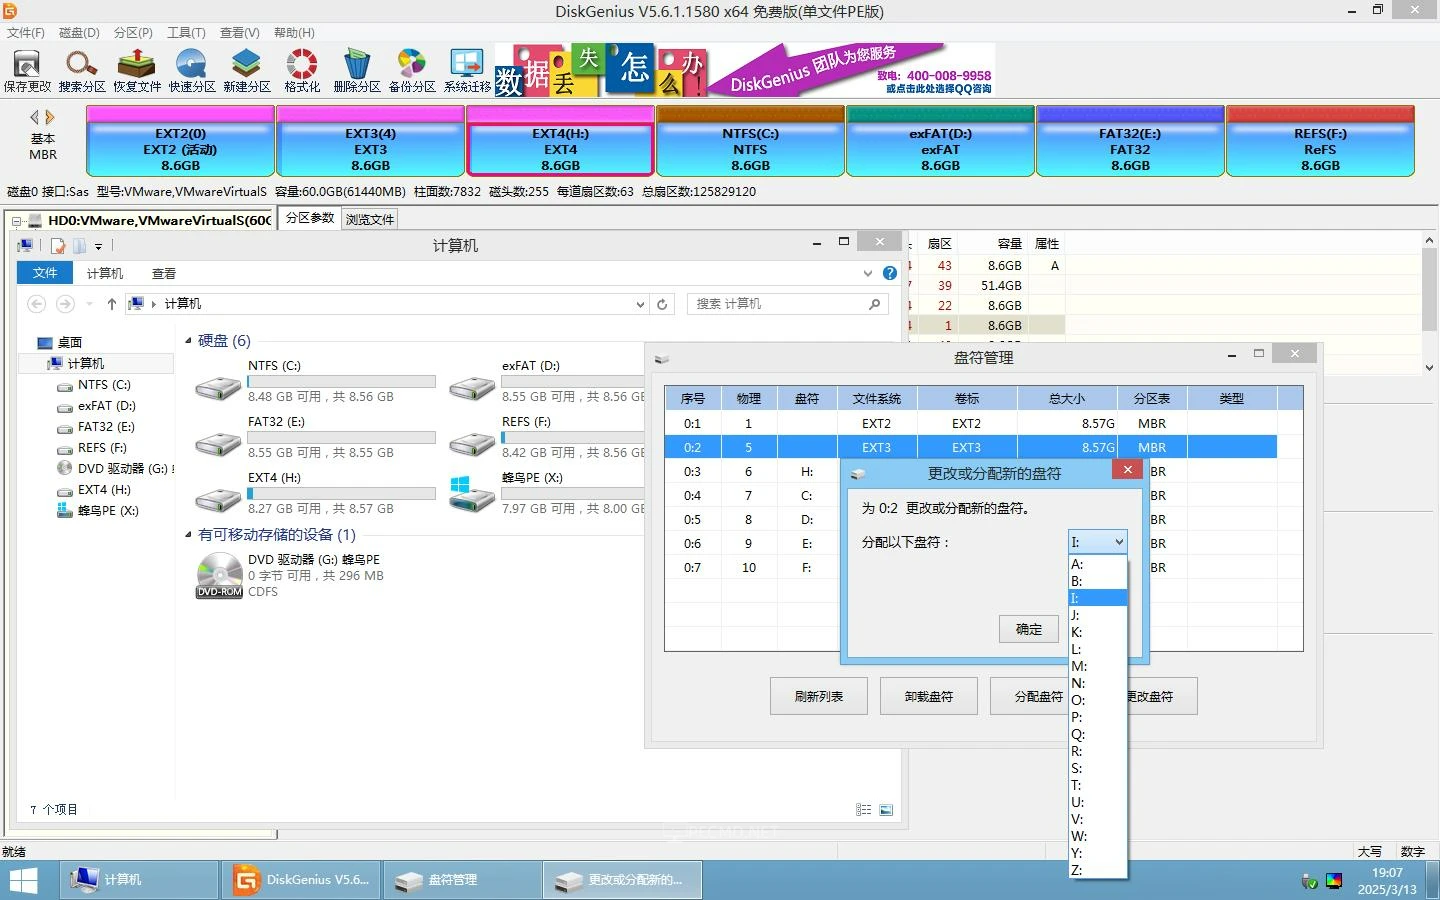Open the EXT4 (H:) drive in 硬盘 list

click(x=218, y=500)
